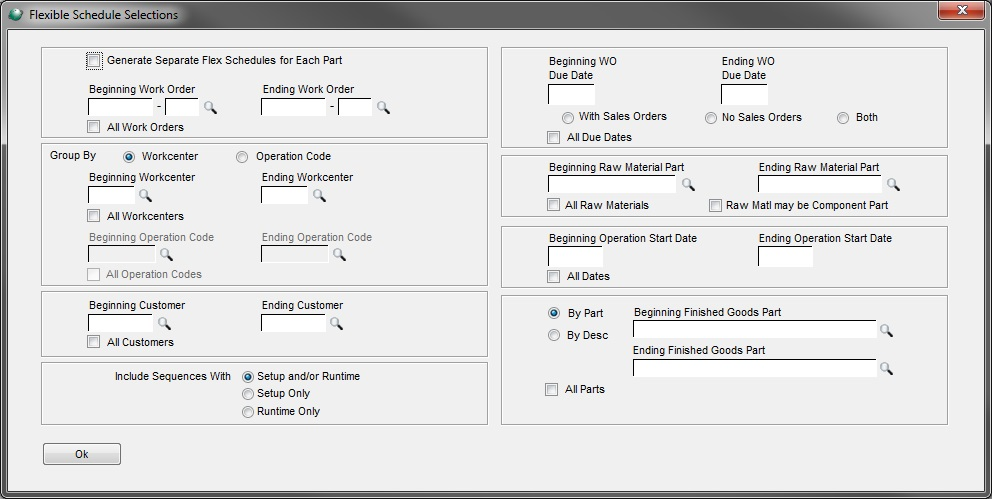Click Beginning Raw Material Part field
Viewport: 992px width, 499px height.
click(612, 184)
